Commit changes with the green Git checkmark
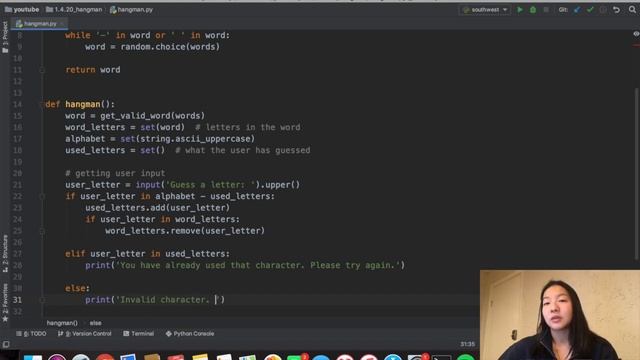 (x=590, y=9)
